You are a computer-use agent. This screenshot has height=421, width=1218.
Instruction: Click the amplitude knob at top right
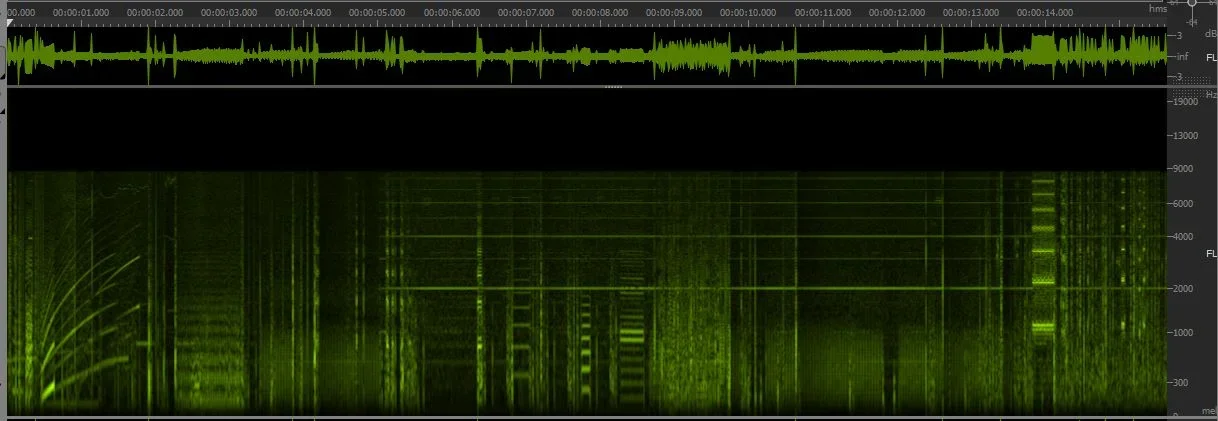pos(1192,4)
